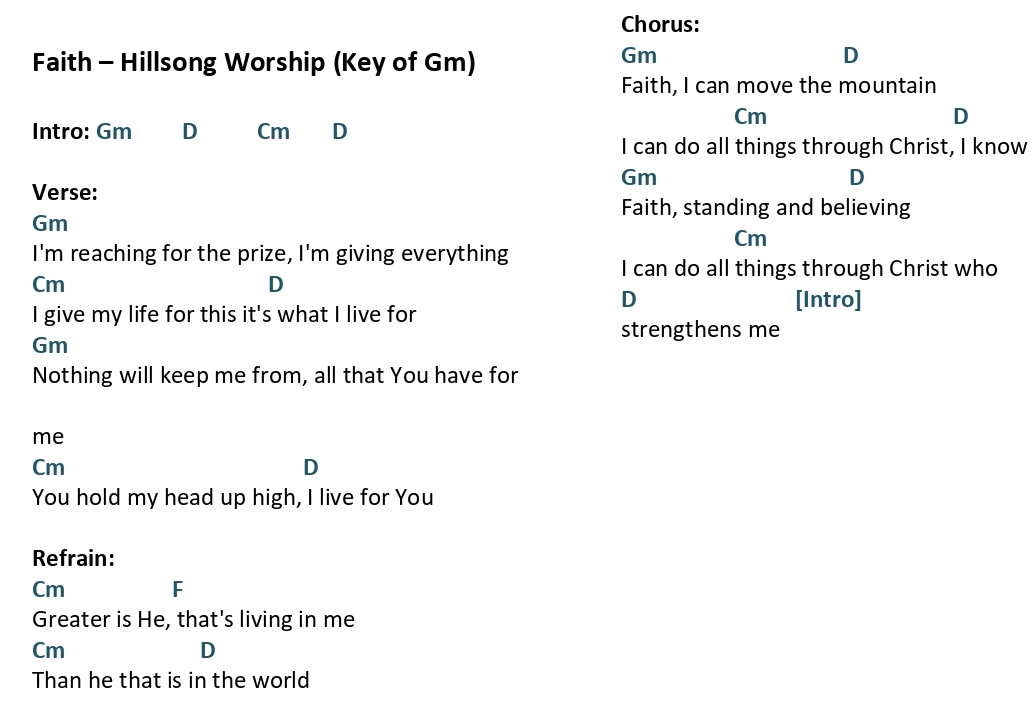
Task: Click the D chord above "I live for You"
Action: (311, 467)
